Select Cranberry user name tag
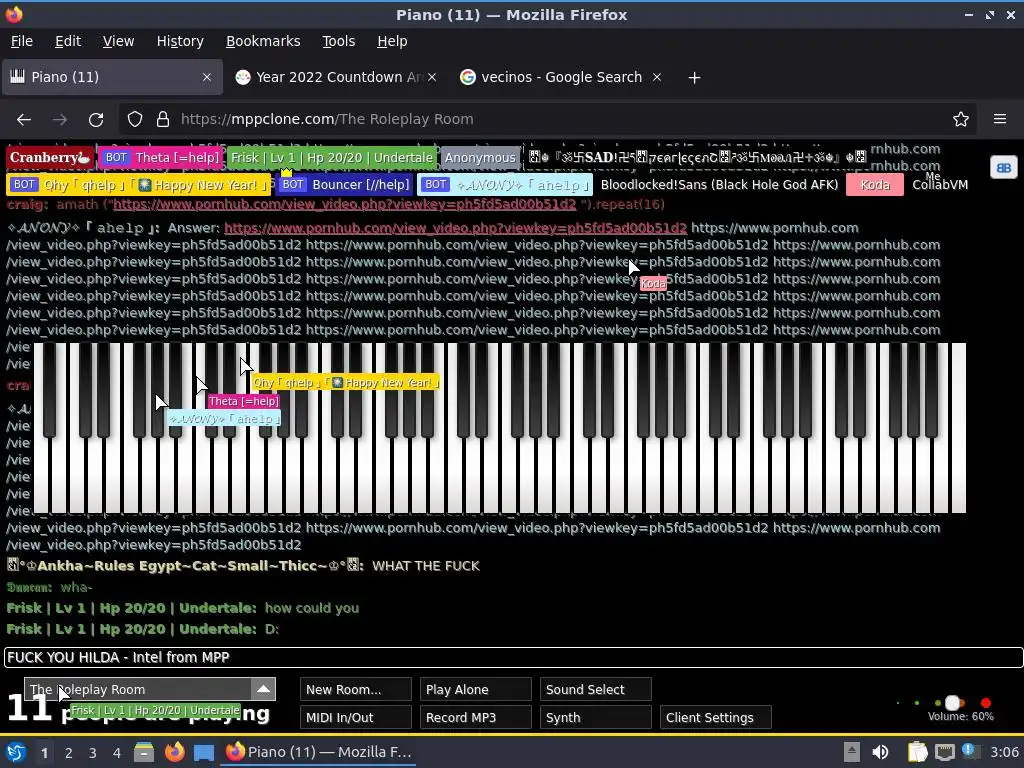This screenshot has height=768, width=1024. click(50, 157)
